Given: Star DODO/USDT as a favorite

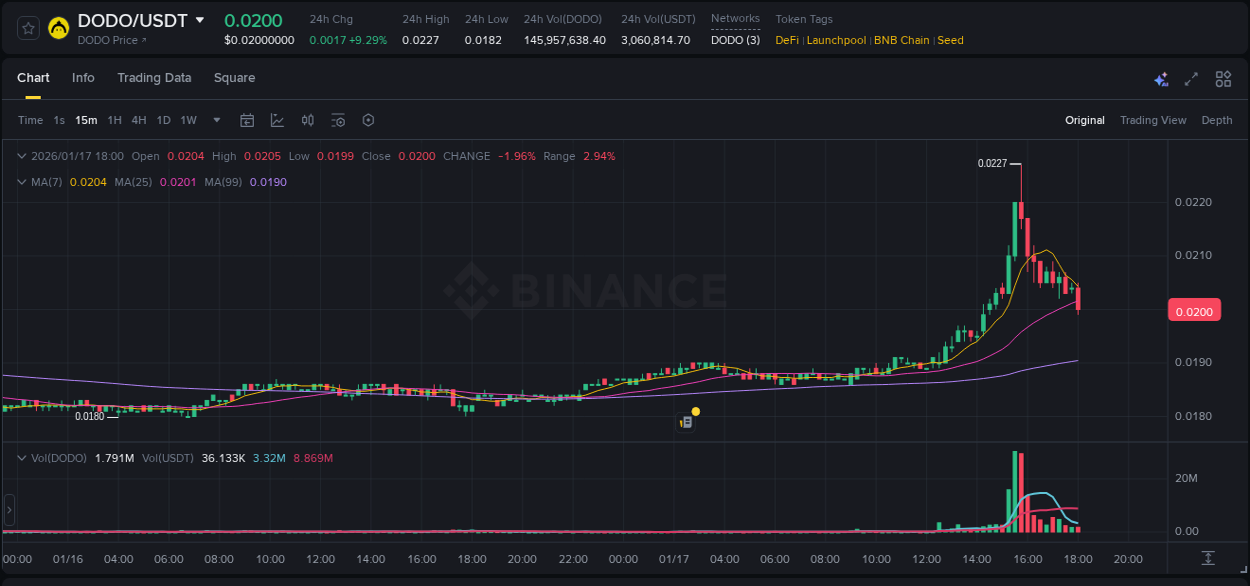Looking at the screenshot, I should tap(27, 28).
